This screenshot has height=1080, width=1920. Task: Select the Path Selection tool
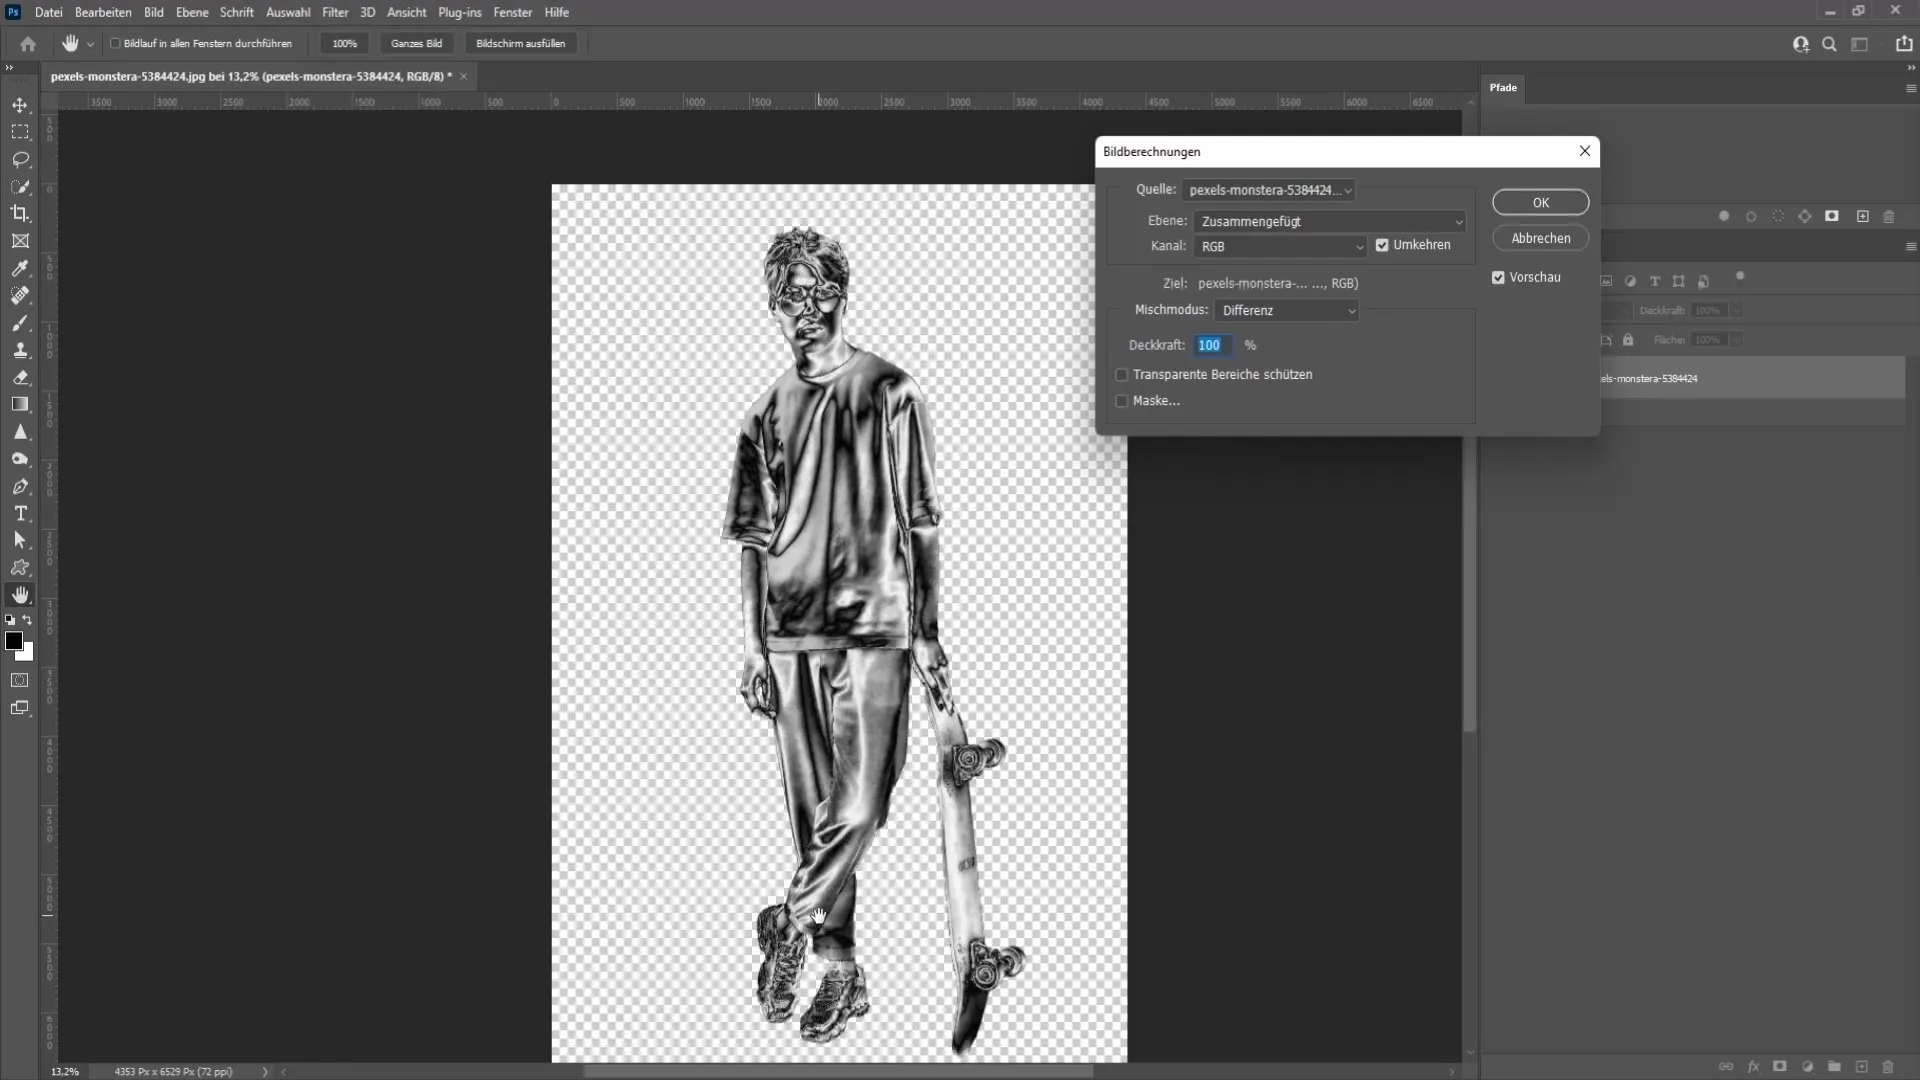tap(20, 540)
